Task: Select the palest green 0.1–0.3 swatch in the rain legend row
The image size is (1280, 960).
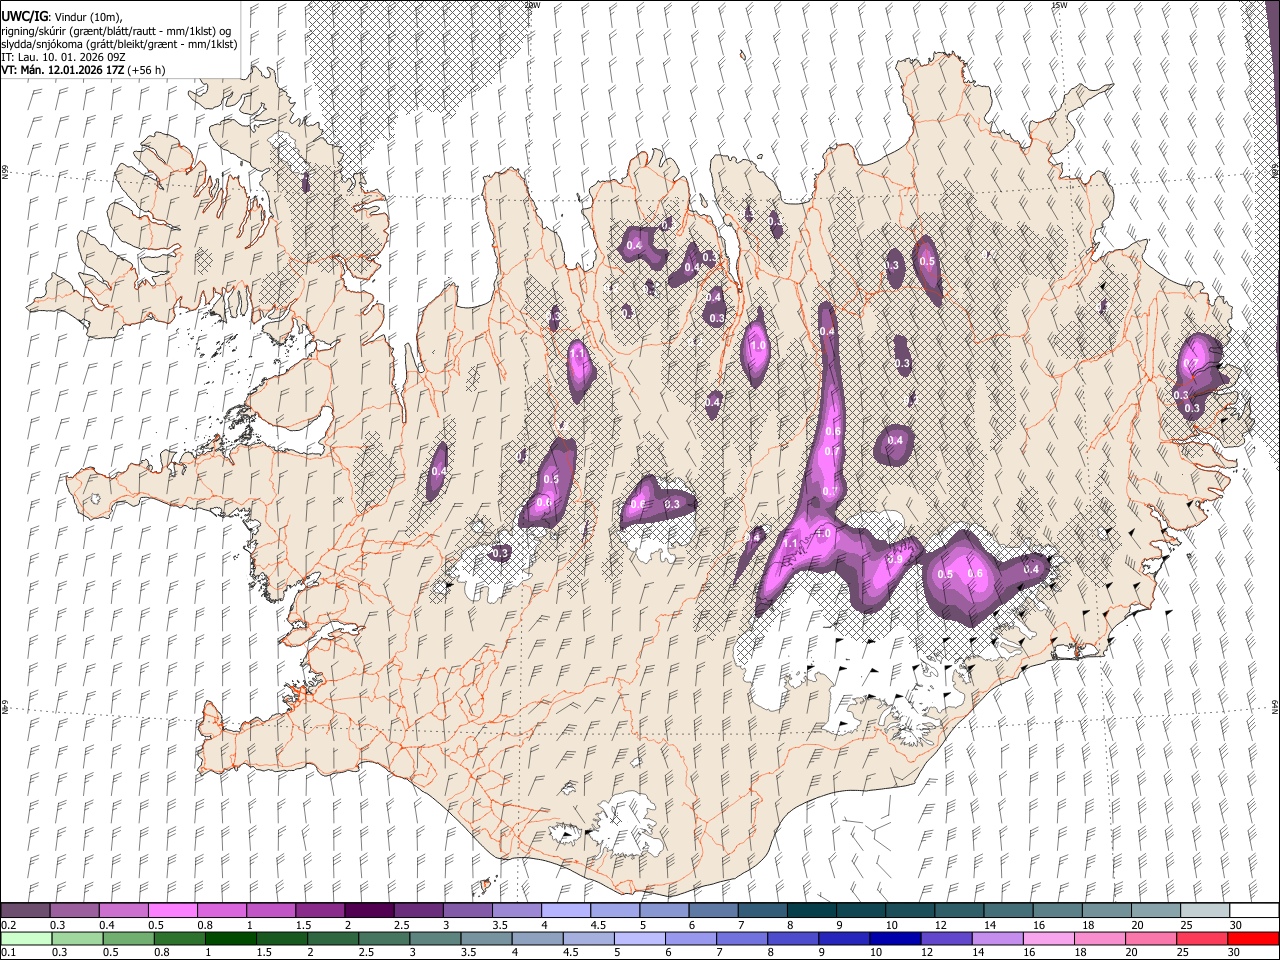Action: click(x=26, y=938)
